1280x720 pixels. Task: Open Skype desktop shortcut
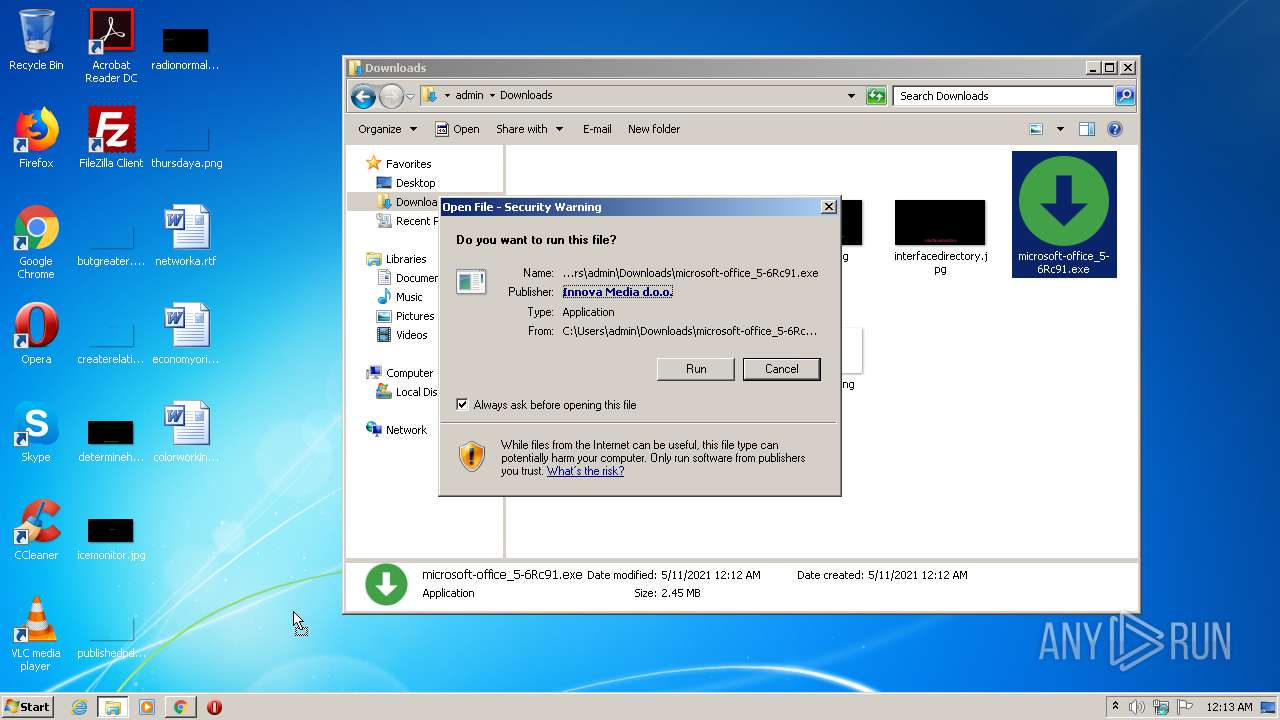36,432
